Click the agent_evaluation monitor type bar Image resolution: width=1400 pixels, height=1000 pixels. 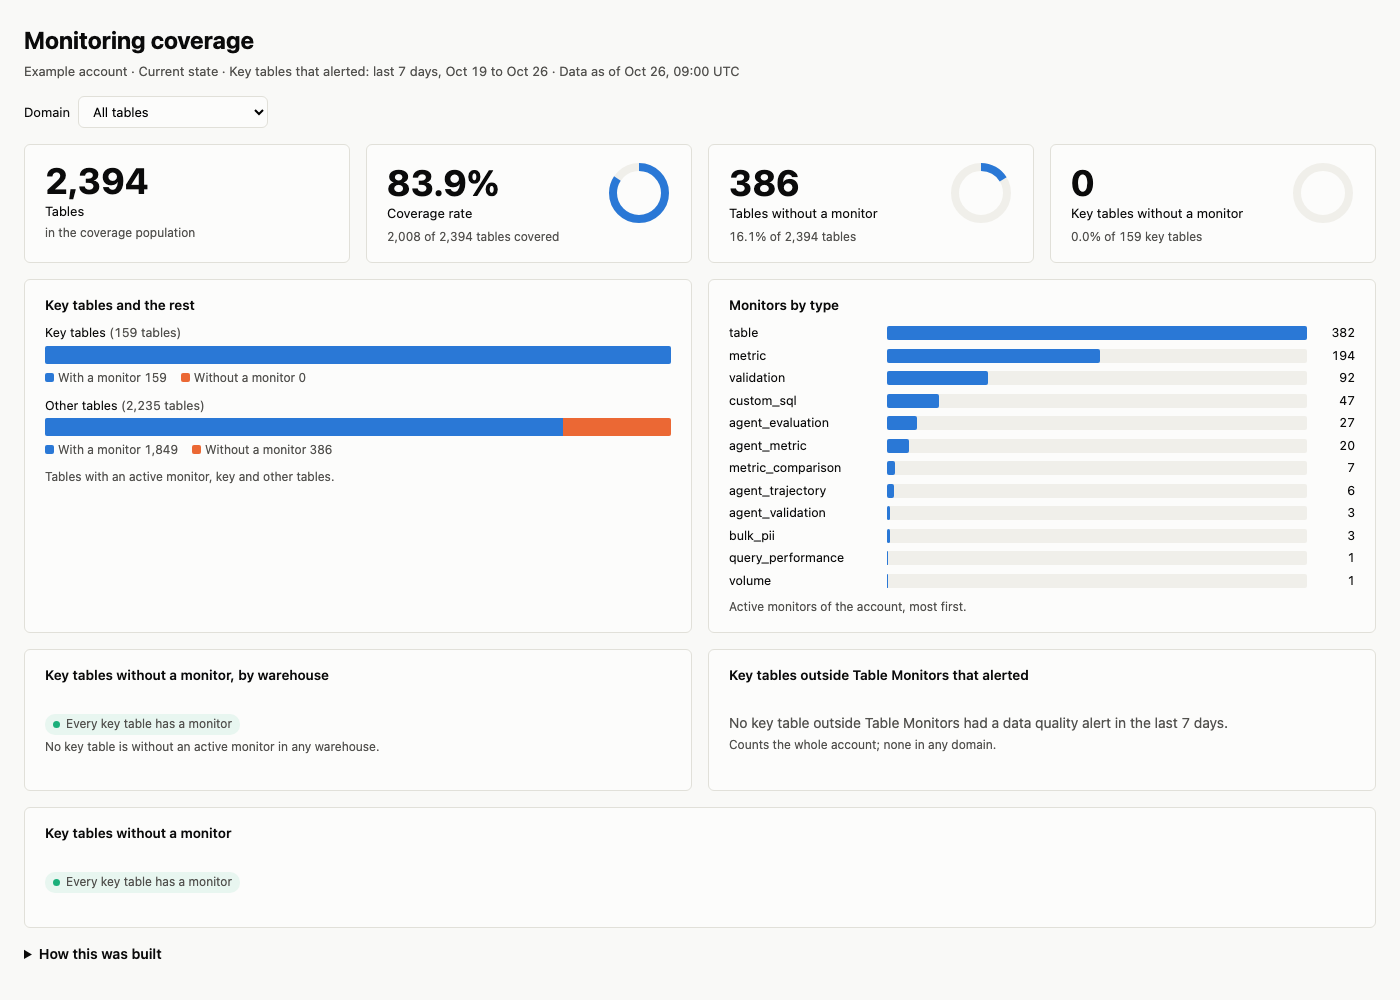(902, 423)
